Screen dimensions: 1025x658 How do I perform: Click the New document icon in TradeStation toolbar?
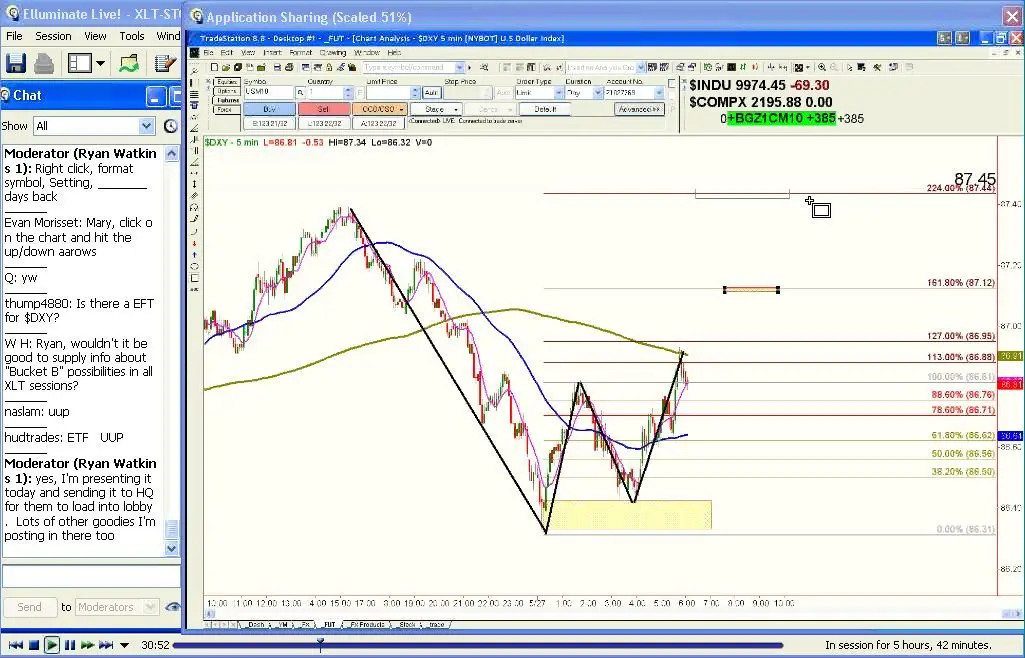[214, 67]
